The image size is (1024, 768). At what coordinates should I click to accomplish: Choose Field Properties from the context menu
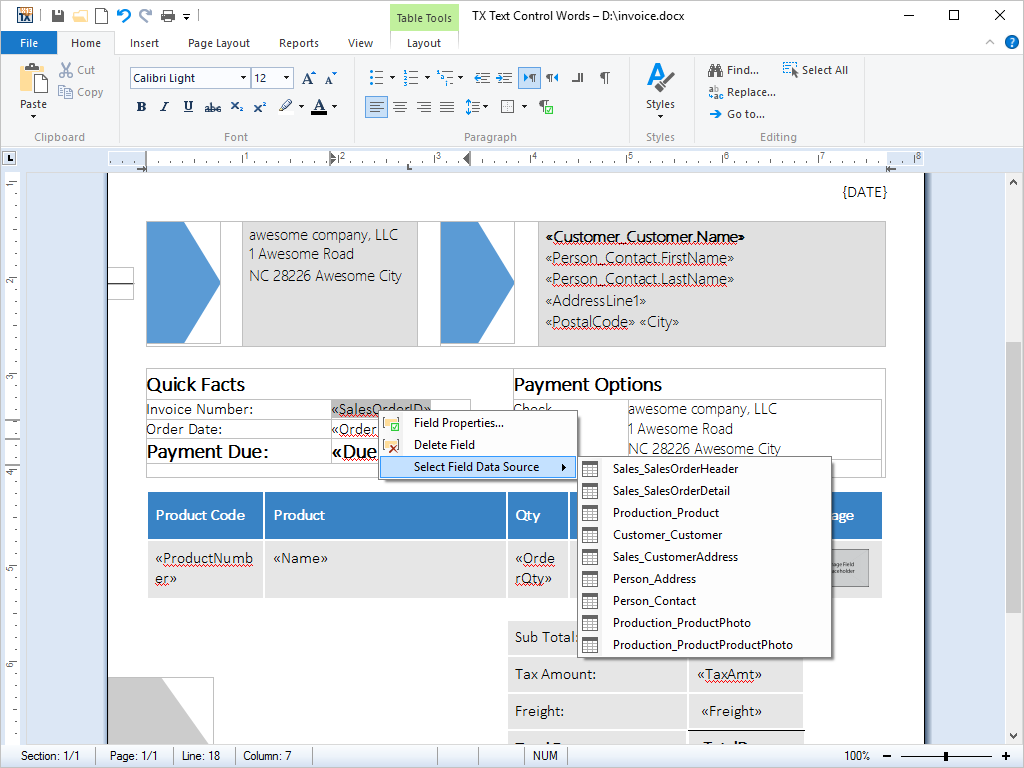pos(458,423)
